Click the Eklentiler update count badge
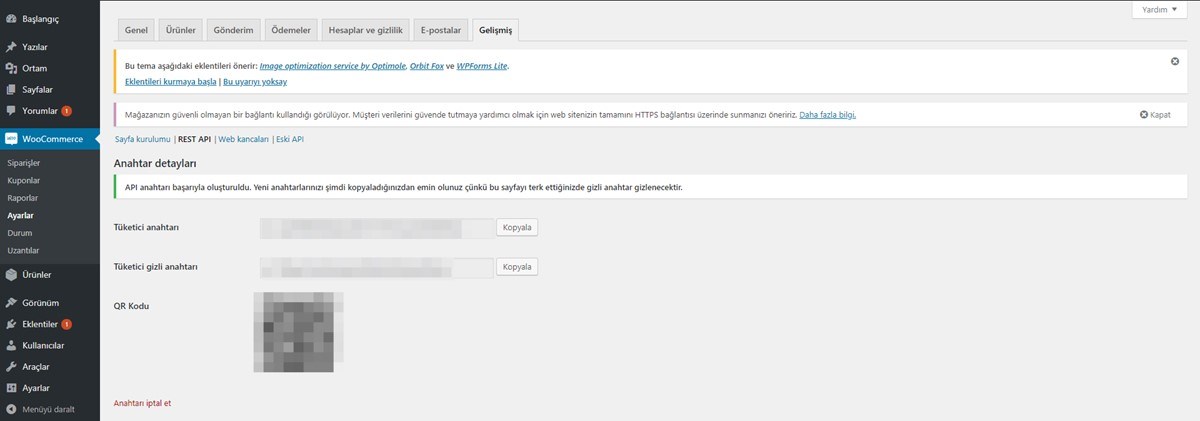The width and height of the screenshot is (1200, 421). (x=66, y=324)
